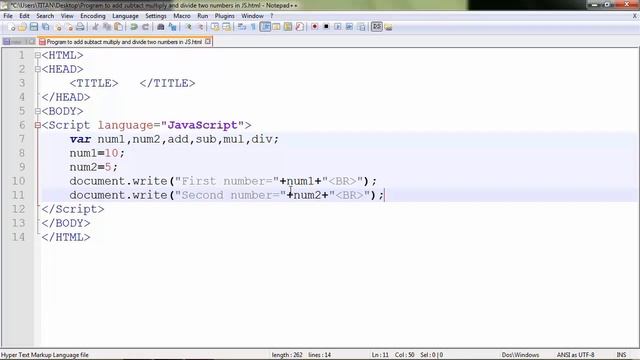
Task: Open the Document map toolbar icon
Action: (288, 27)
